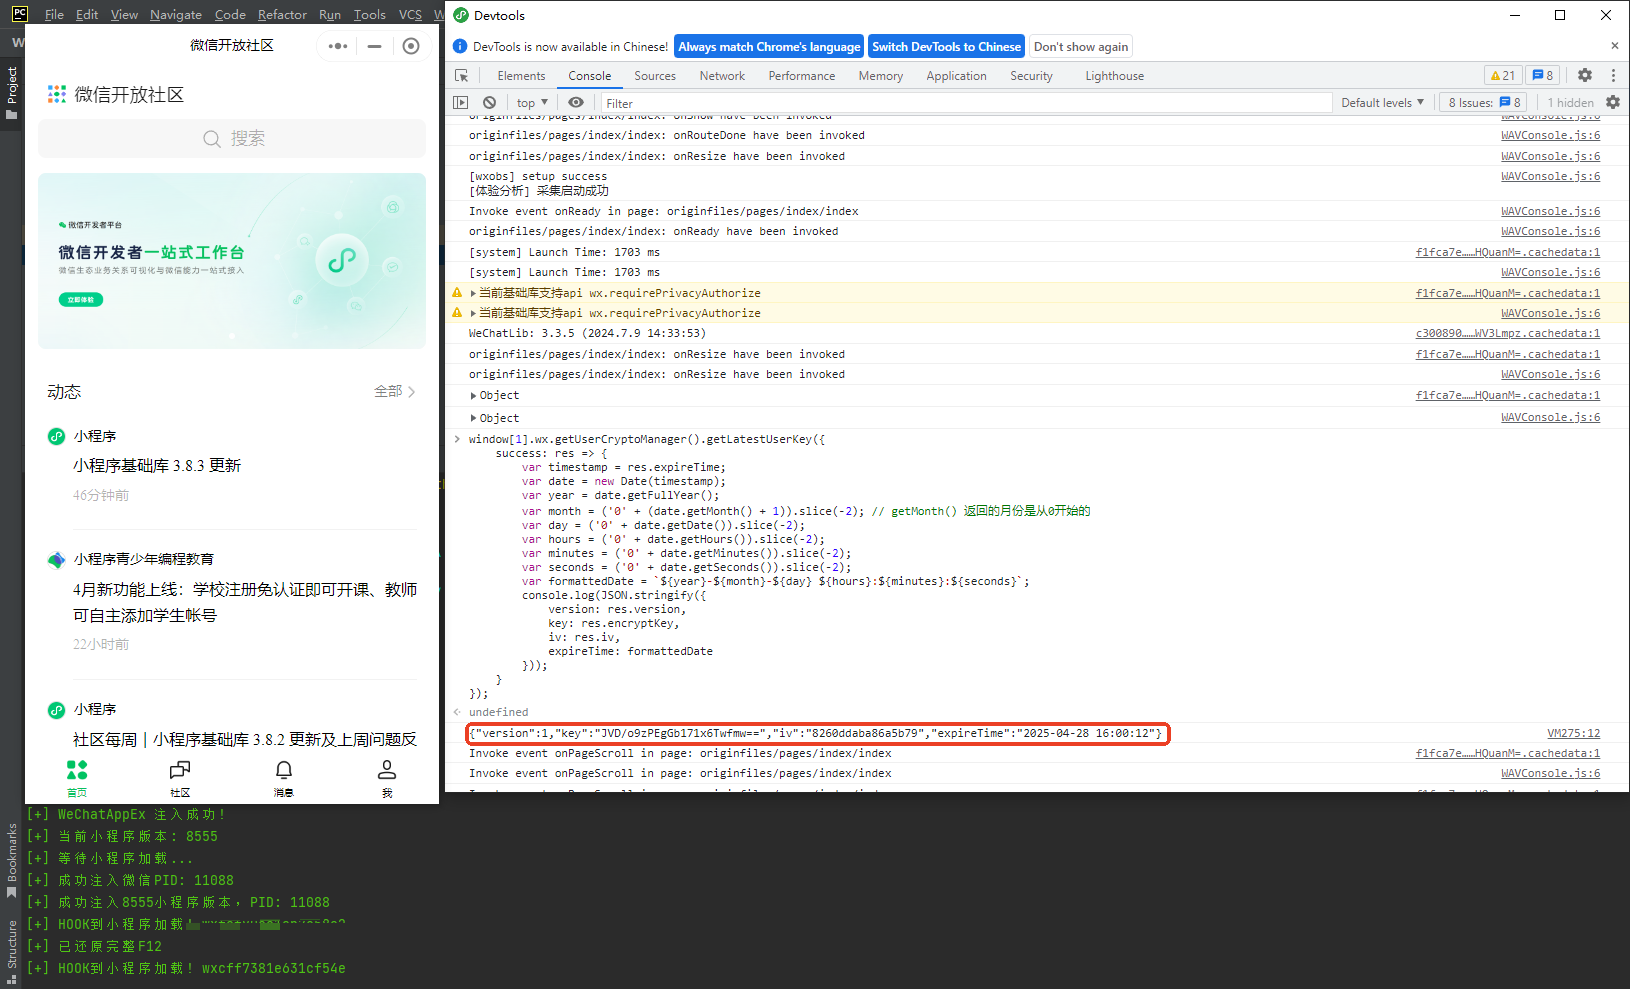Open DevTools settings gear in tab bar

coord(1585,75)
